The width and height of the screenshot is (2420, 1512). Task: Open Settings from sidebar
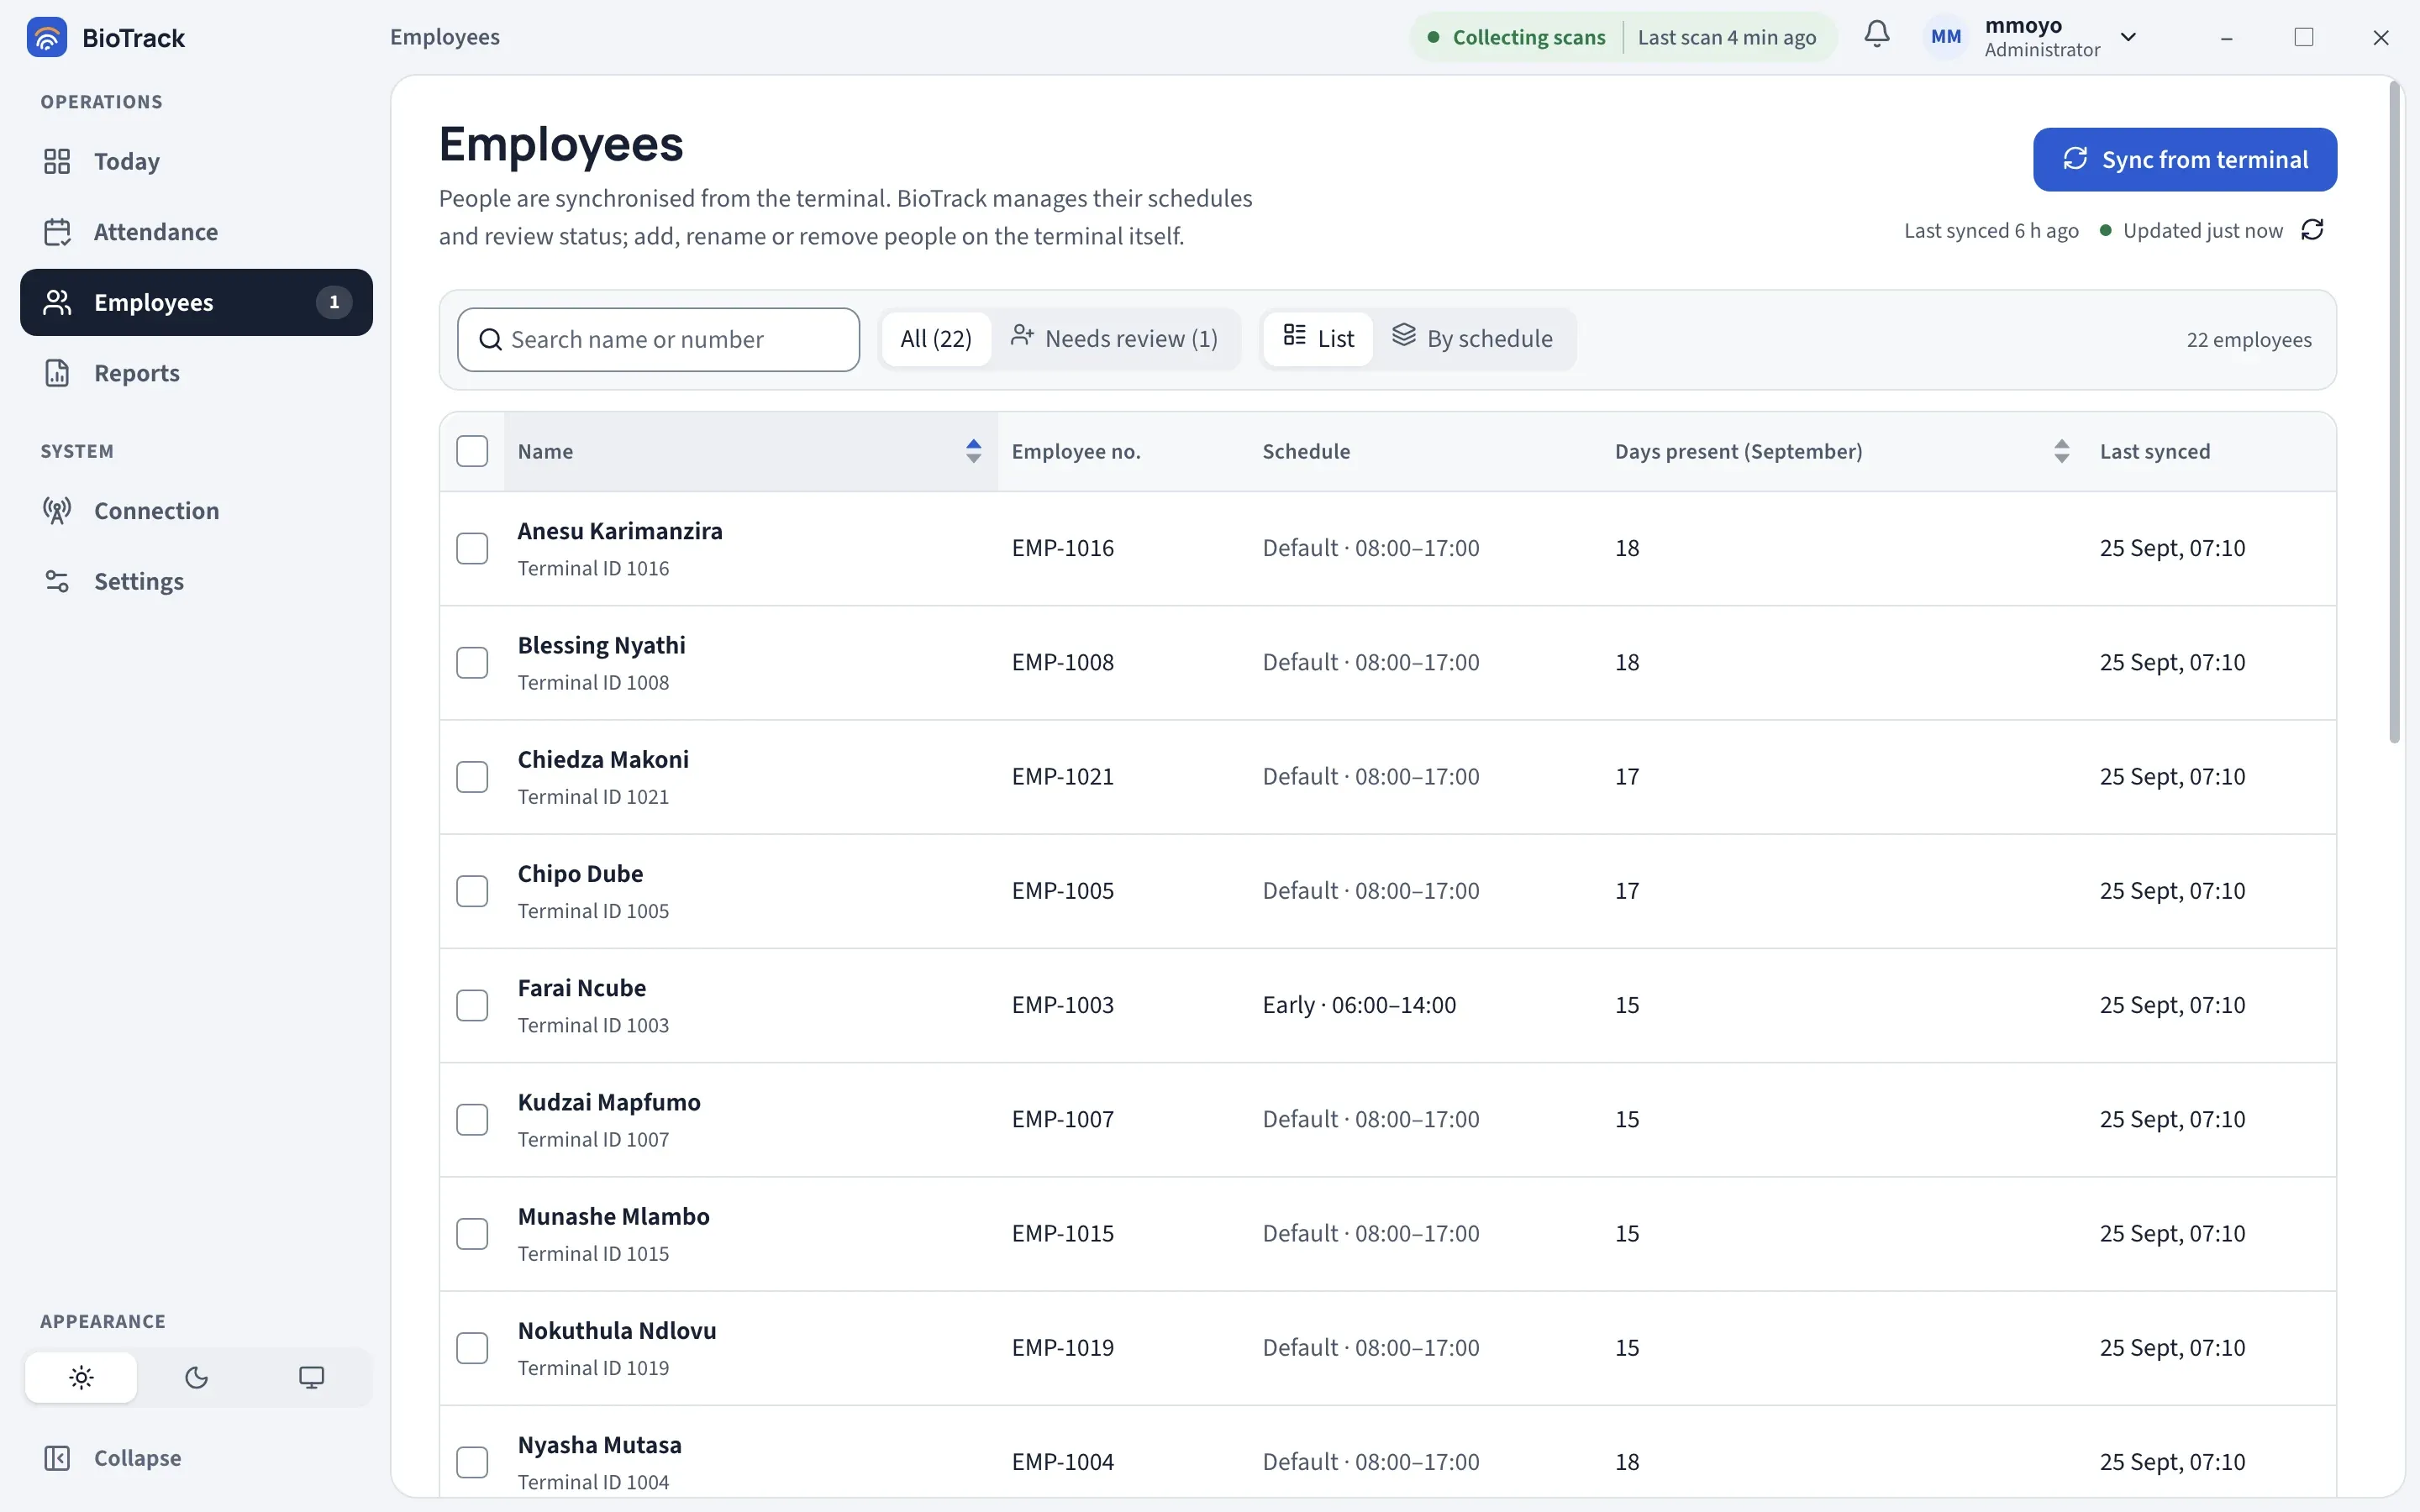(196, 581)
